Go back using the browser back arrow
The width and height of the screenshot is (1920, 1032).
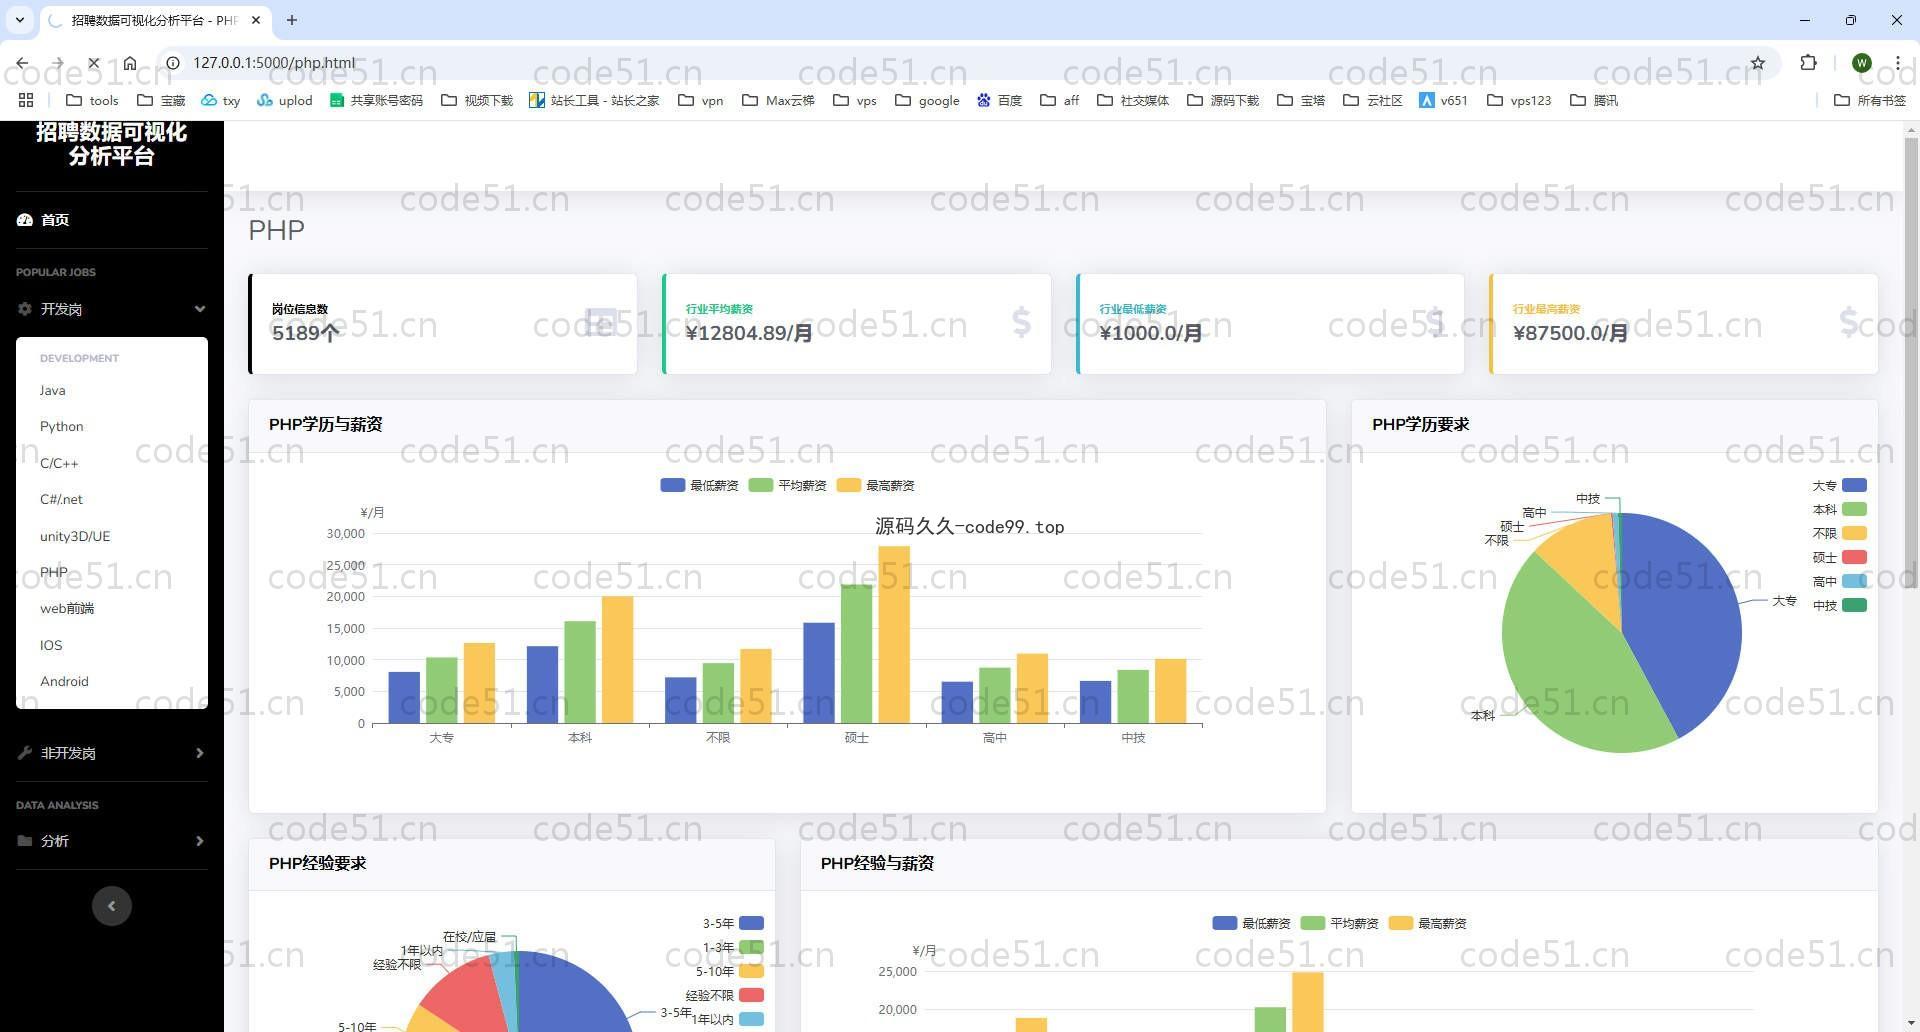[x=22, y=63]
